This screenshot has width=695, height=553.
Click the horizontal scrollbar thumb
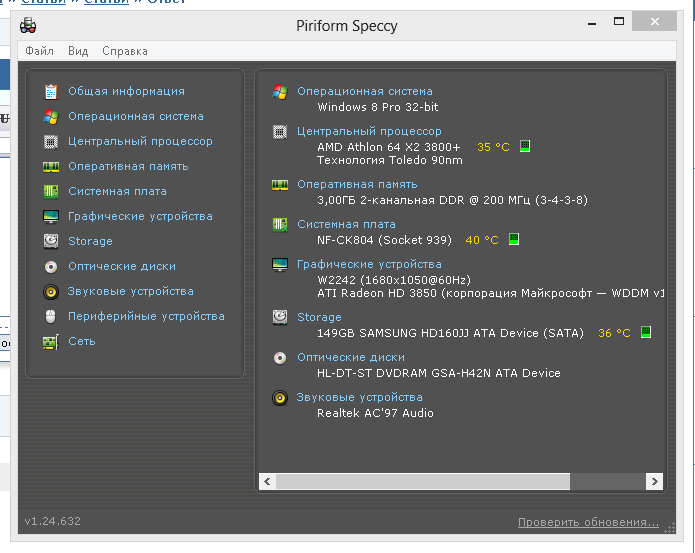423,482
